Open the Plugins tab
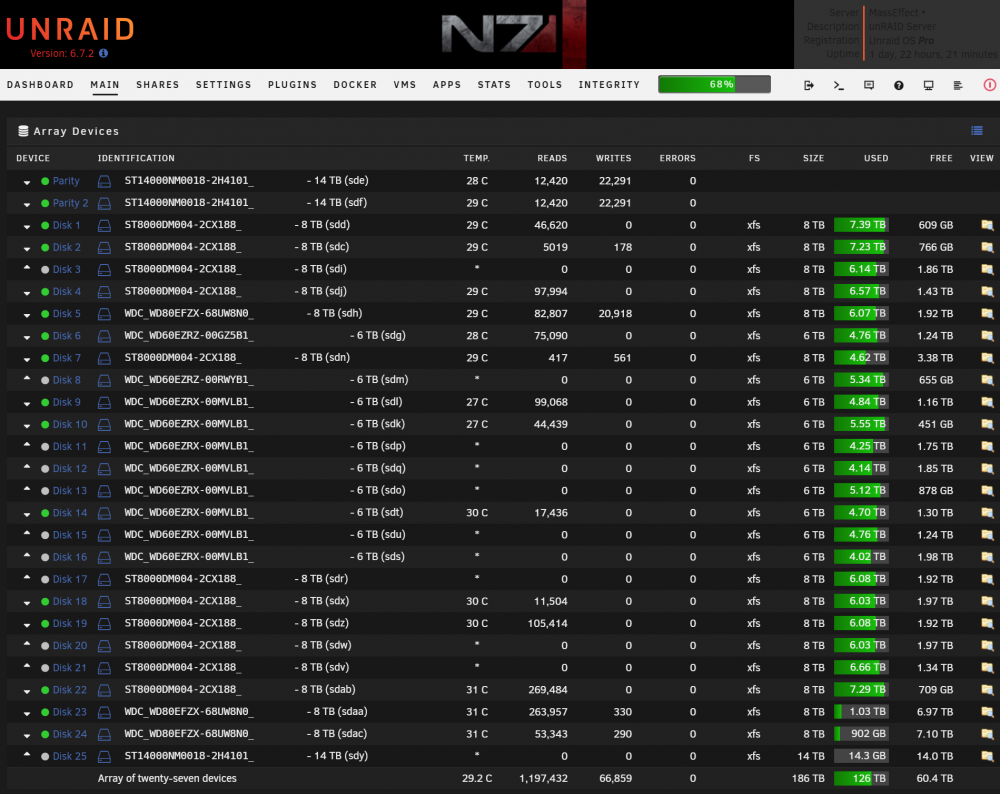The height and width of the screenshot is (794, 1000). pos(292,85)
